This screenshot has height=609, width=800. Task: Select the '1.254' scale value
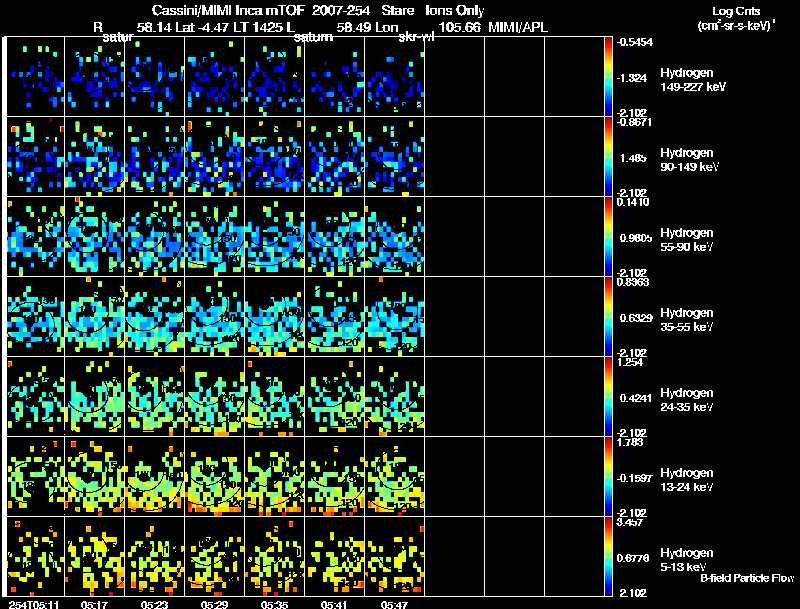click(x=630, y=362)
